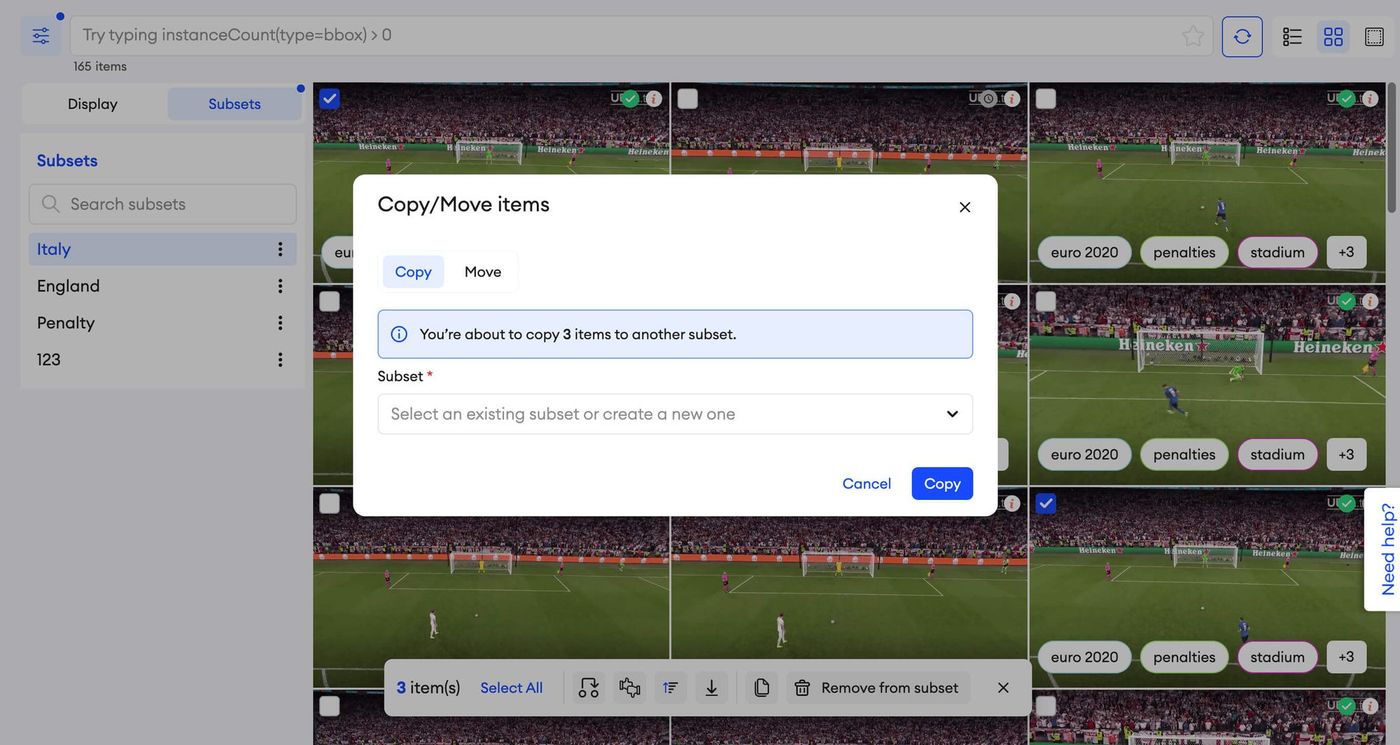
Task: Close the Copy/Move items dialog
Action: [965, 207]
